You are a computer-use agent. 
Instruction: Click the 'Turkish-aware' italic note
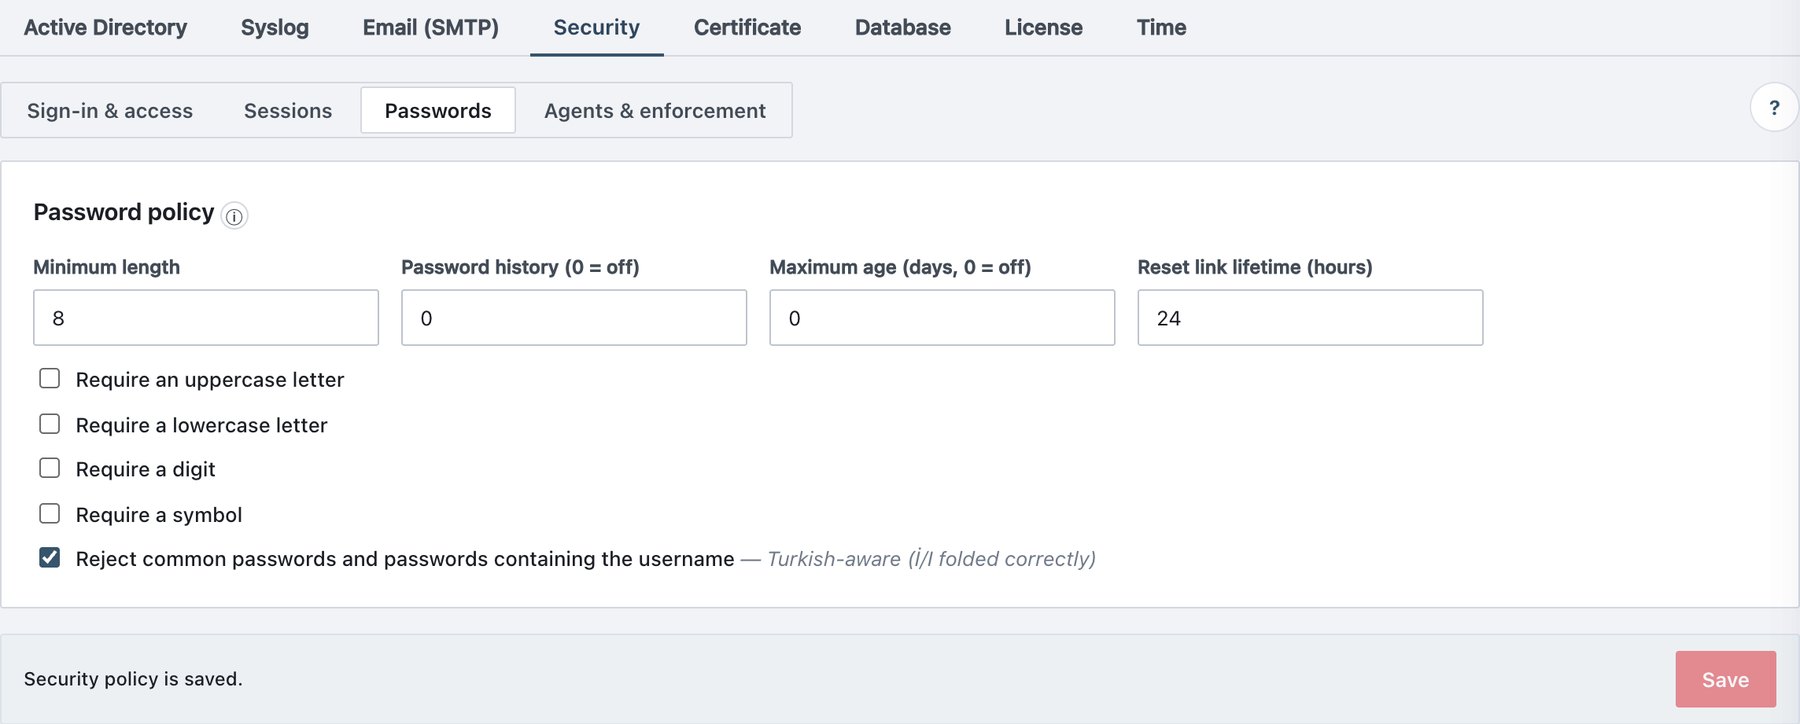click(931, 559)
